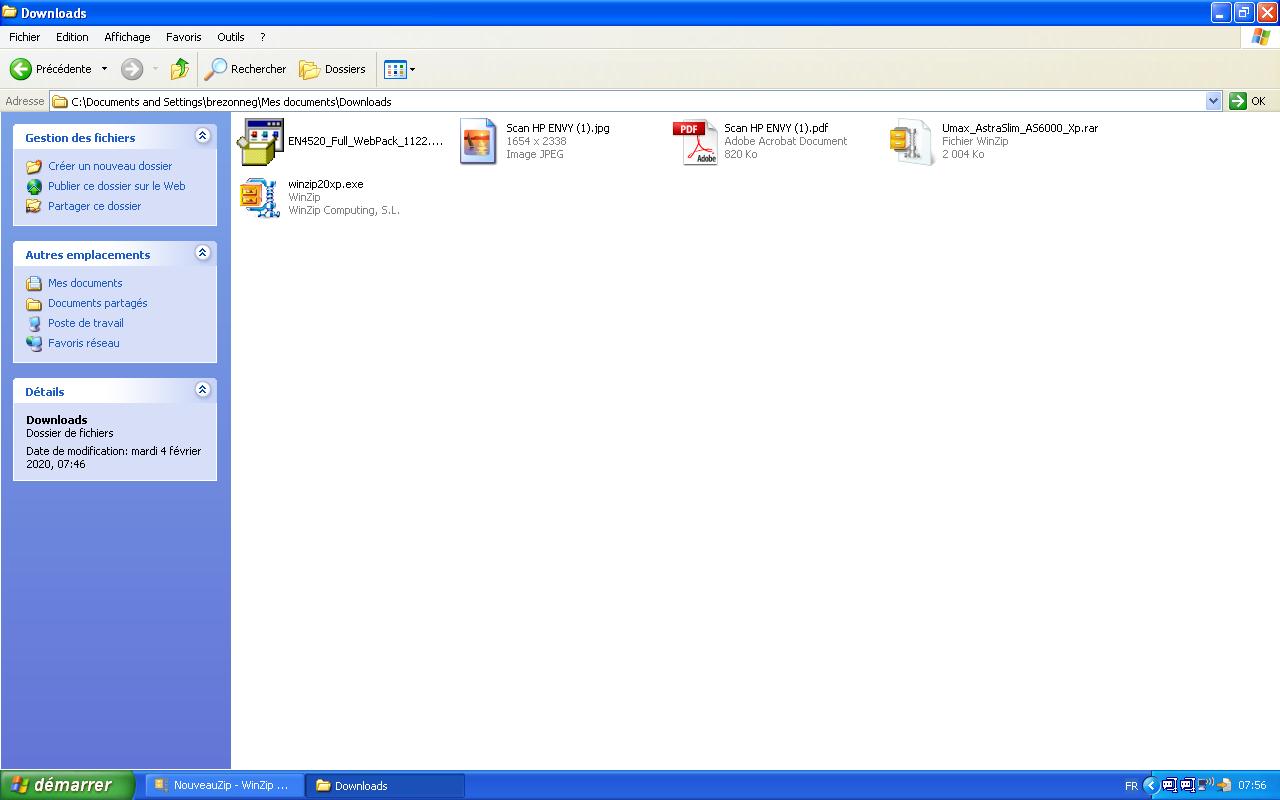Go back using the Précédente arrow
The height and width of the screenshot is (800, 1280).
(52, 69)
